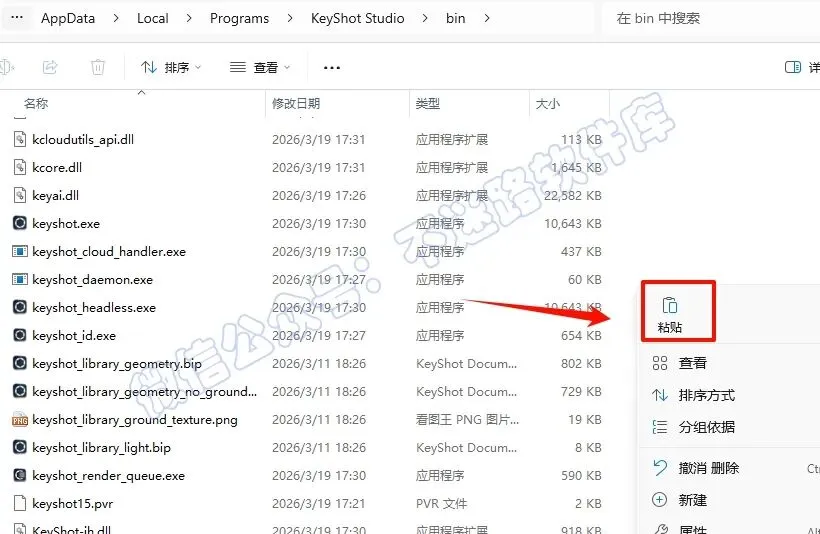Go to KeyShot Studio in the breadcrumb
The image size is (820, 534).
pyautogui.click(x=358, y=18)
